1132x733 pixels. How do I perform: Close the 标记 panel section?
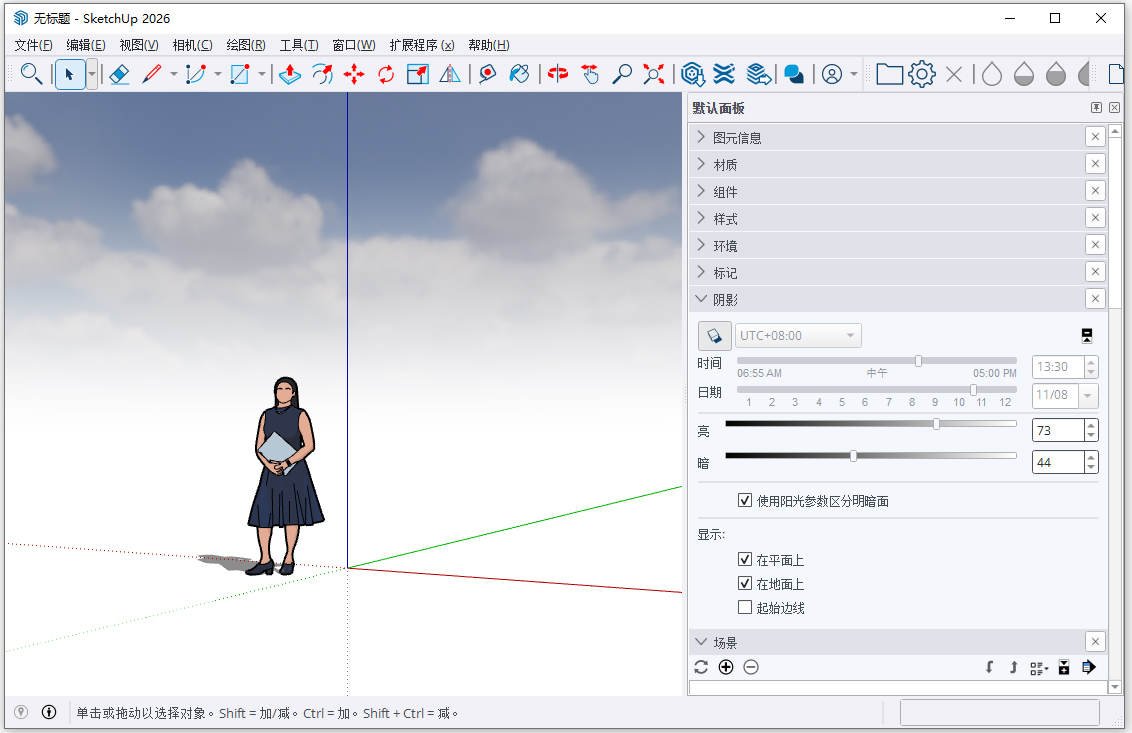coord(1095,271)
